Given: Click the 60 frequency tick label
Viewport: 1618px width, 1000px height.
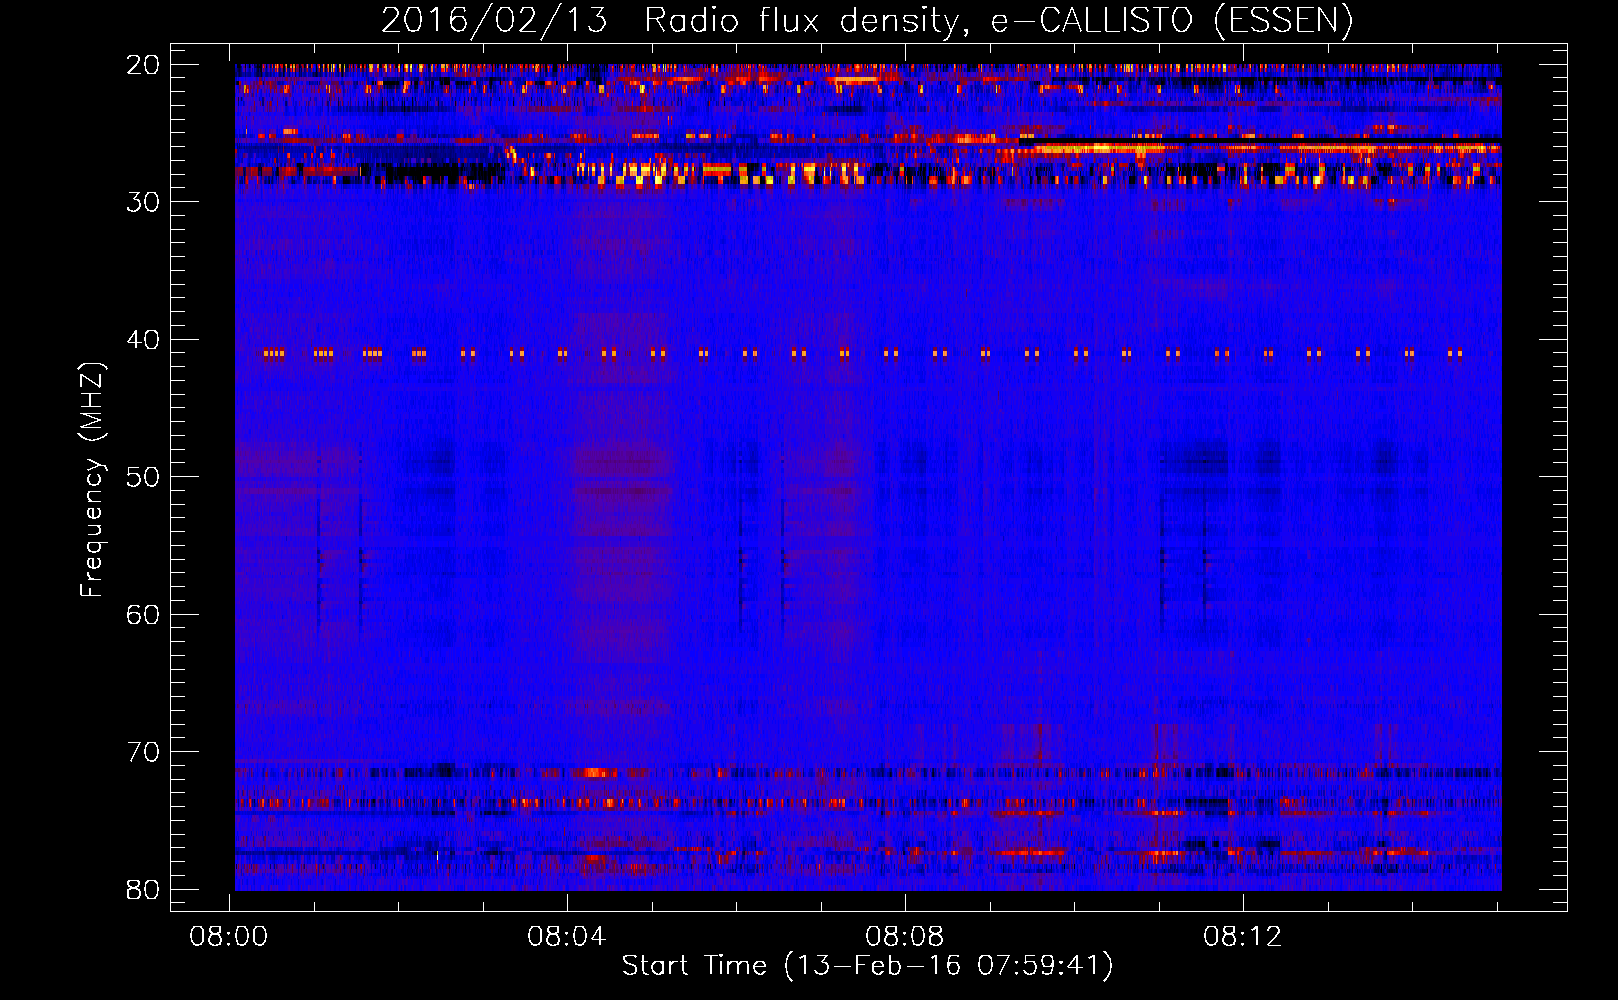Looking at the screenshot, I should click(x=144, y=615).
